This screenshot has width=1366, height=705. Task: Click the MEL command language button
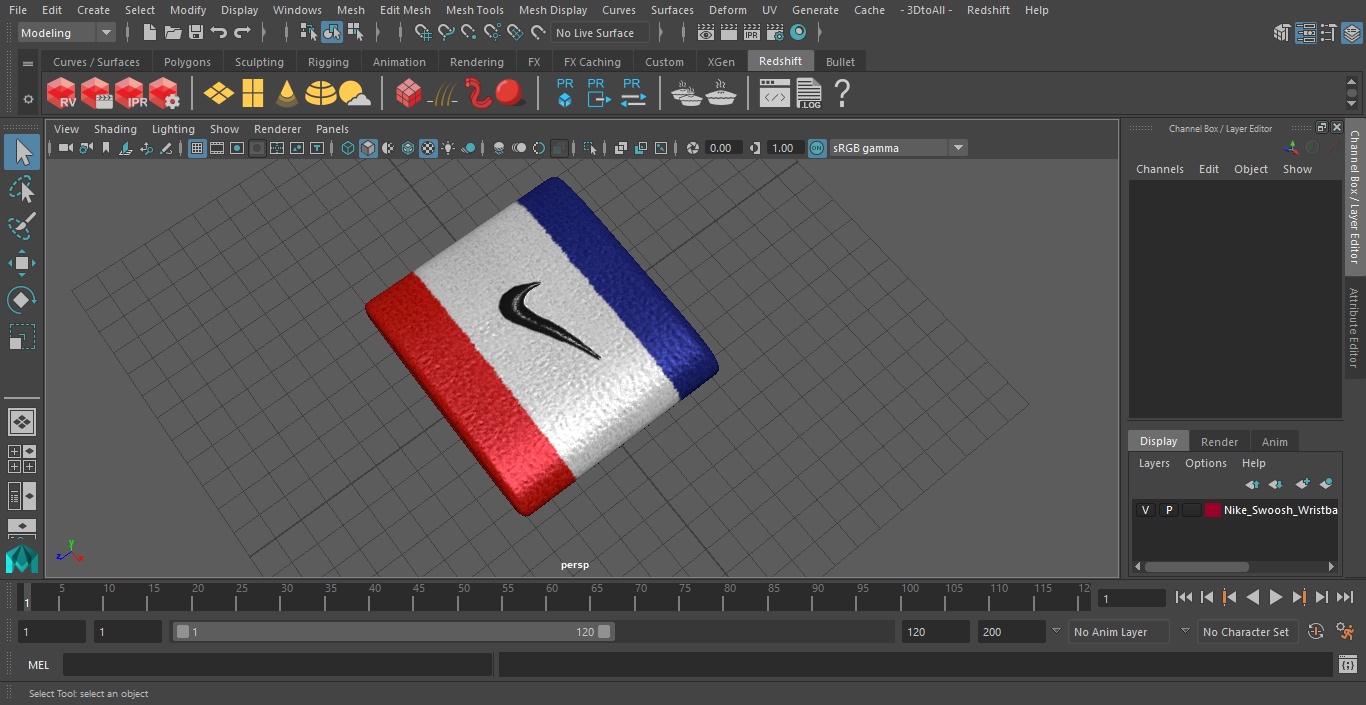pyautogui.click(x=38, y=665)
